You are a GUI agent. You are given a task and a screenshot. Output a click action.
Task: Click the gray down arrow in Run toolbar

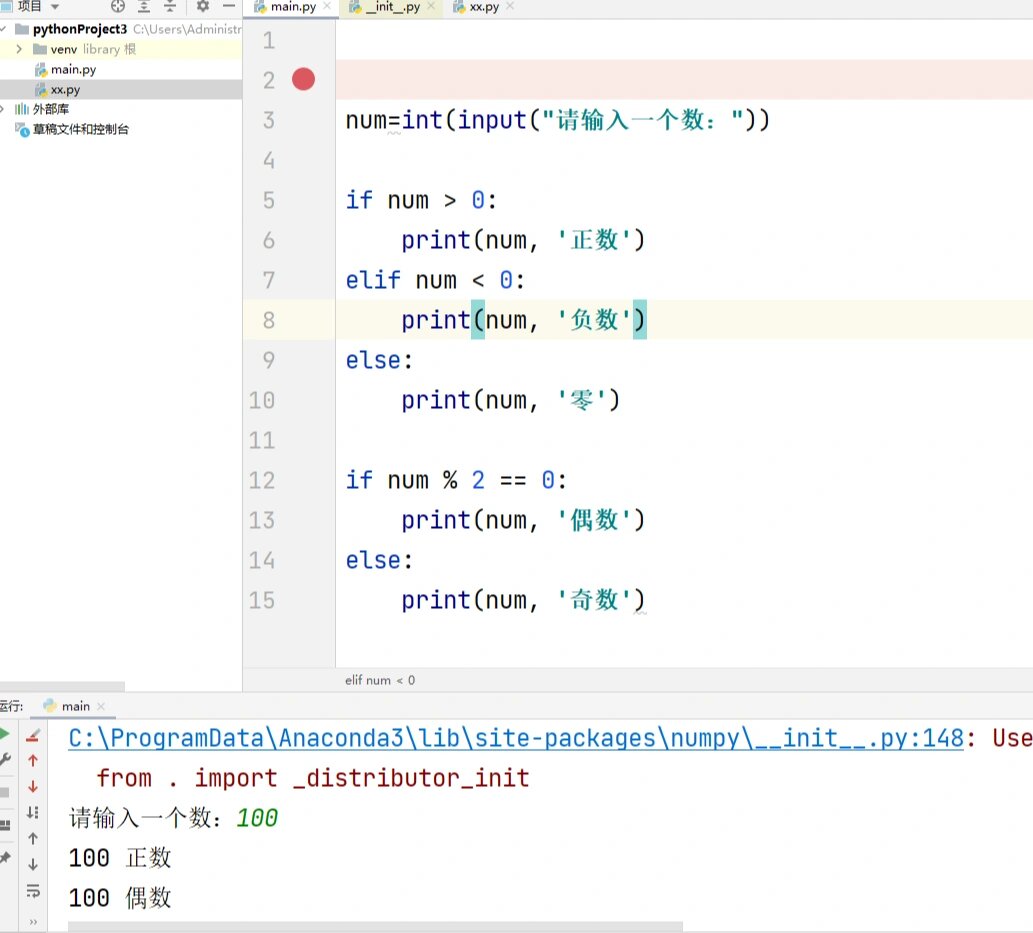pyautogui.click(x=33, y=864)
